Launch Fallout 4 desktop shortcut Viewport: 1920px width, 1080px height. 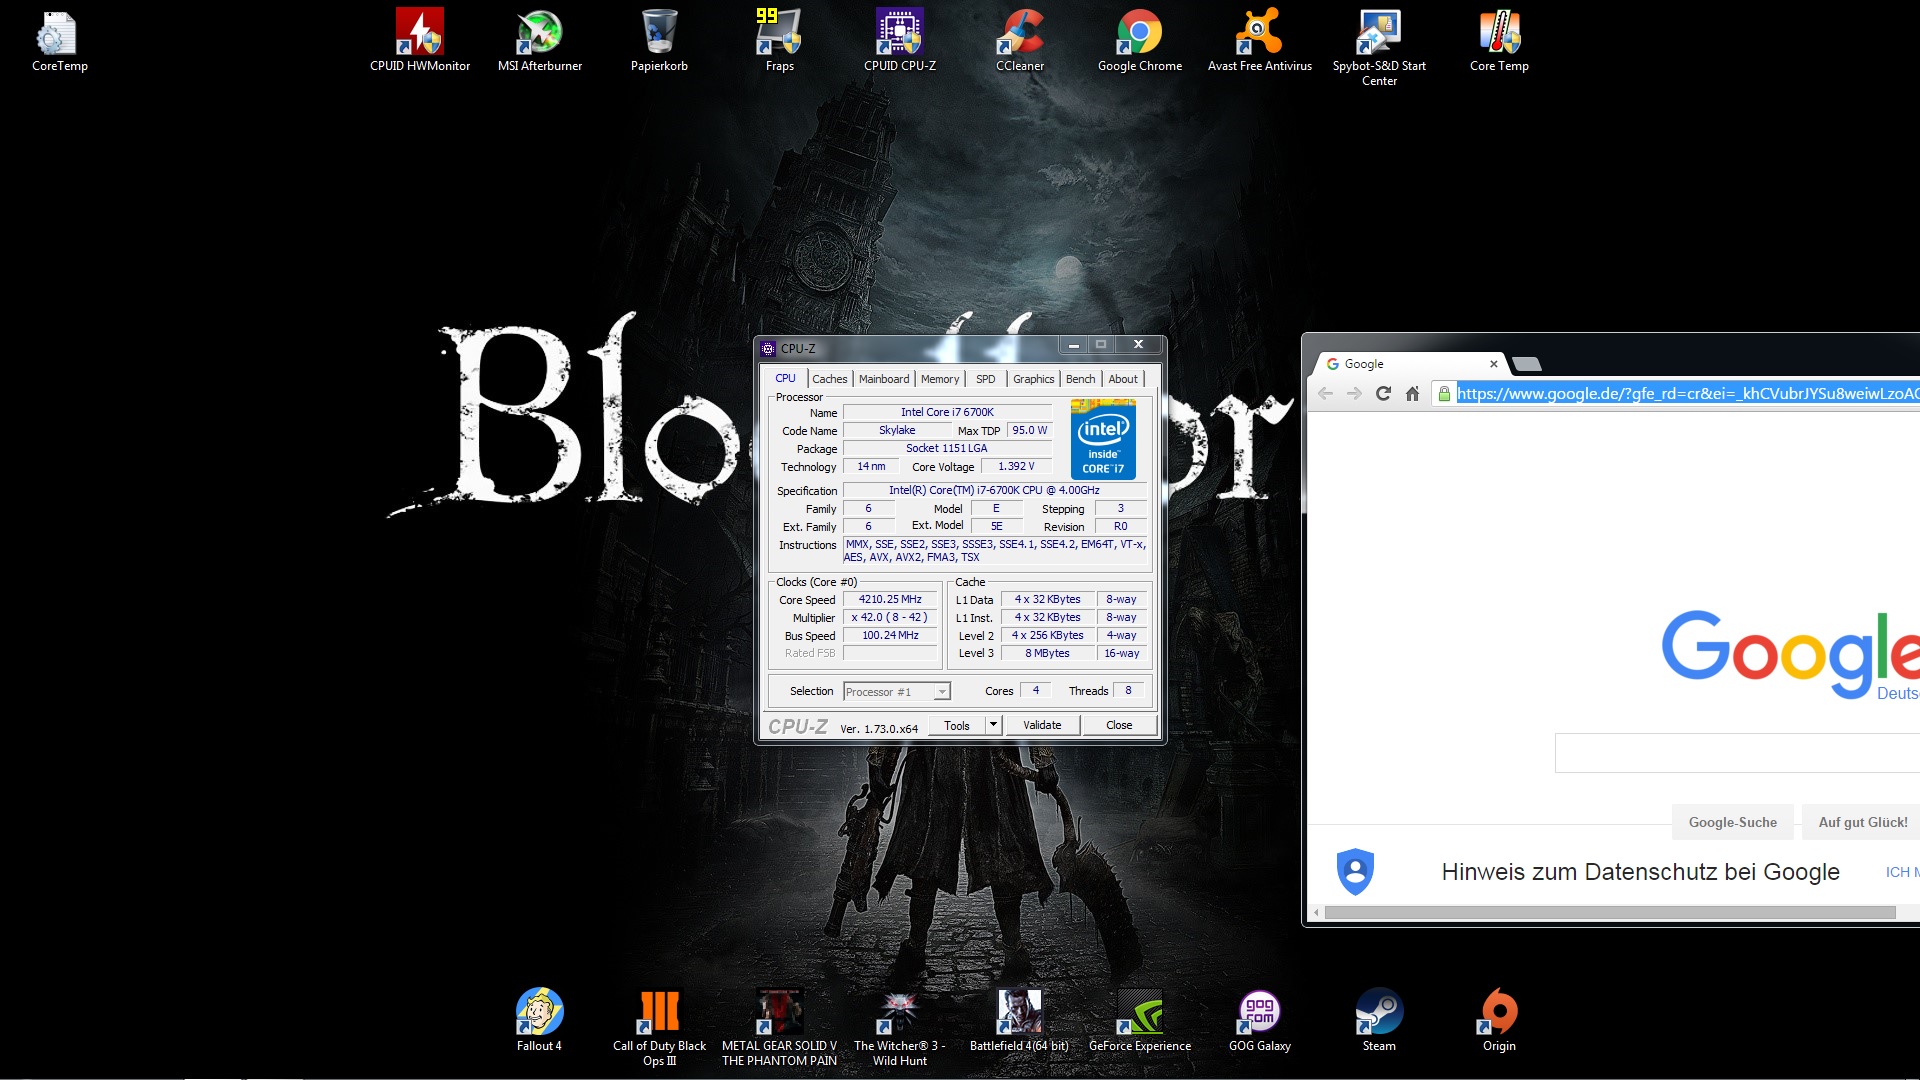click(539, 1021)
